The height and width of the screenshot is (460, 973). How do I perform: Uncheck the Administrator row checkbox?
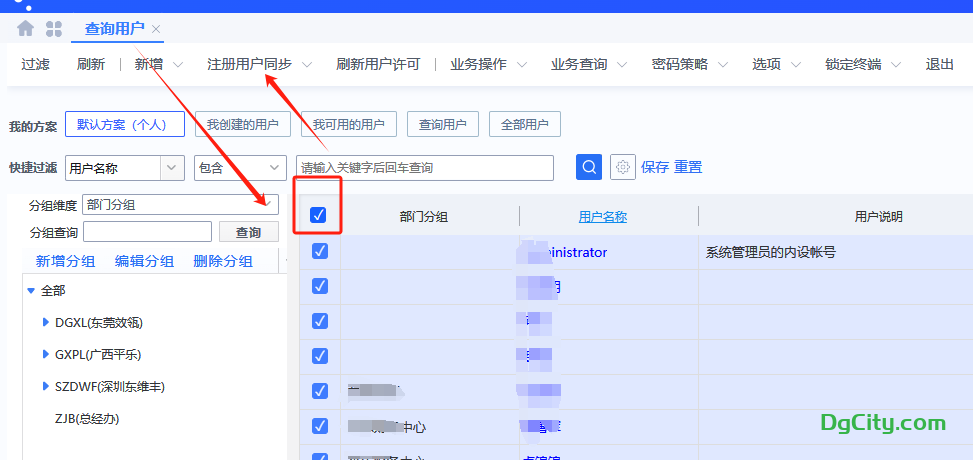click(x=320, y=252)
